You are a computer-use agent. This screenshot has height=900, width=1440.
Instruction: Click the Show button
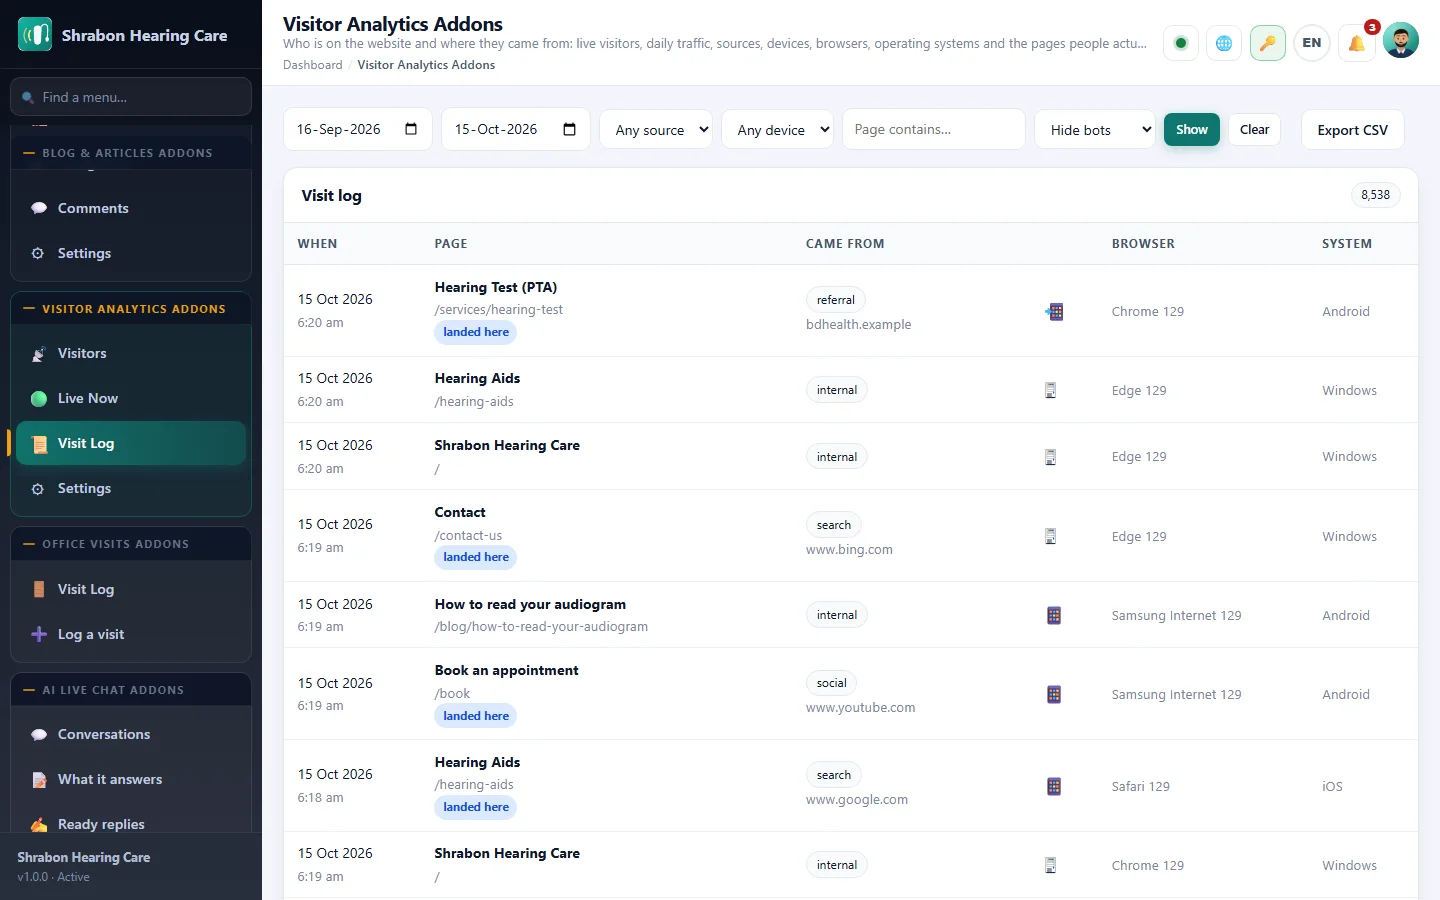point(1192,129)
